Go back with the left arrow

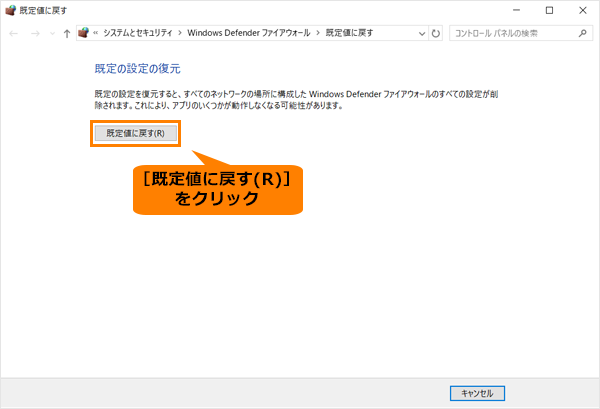14,34
